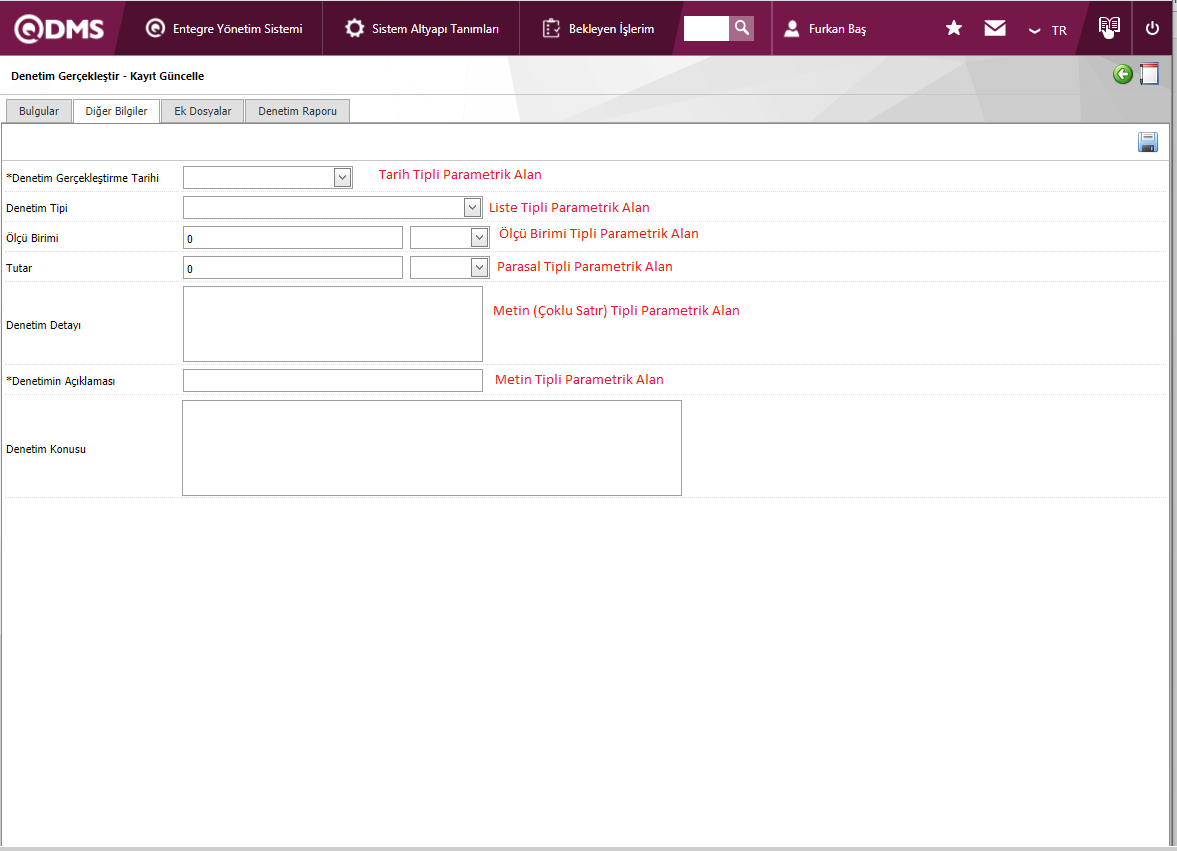This screenshot has width=1177, height=851.
Task: Open the Bekleyen İşlerim menu
Action: coord(598,29)
